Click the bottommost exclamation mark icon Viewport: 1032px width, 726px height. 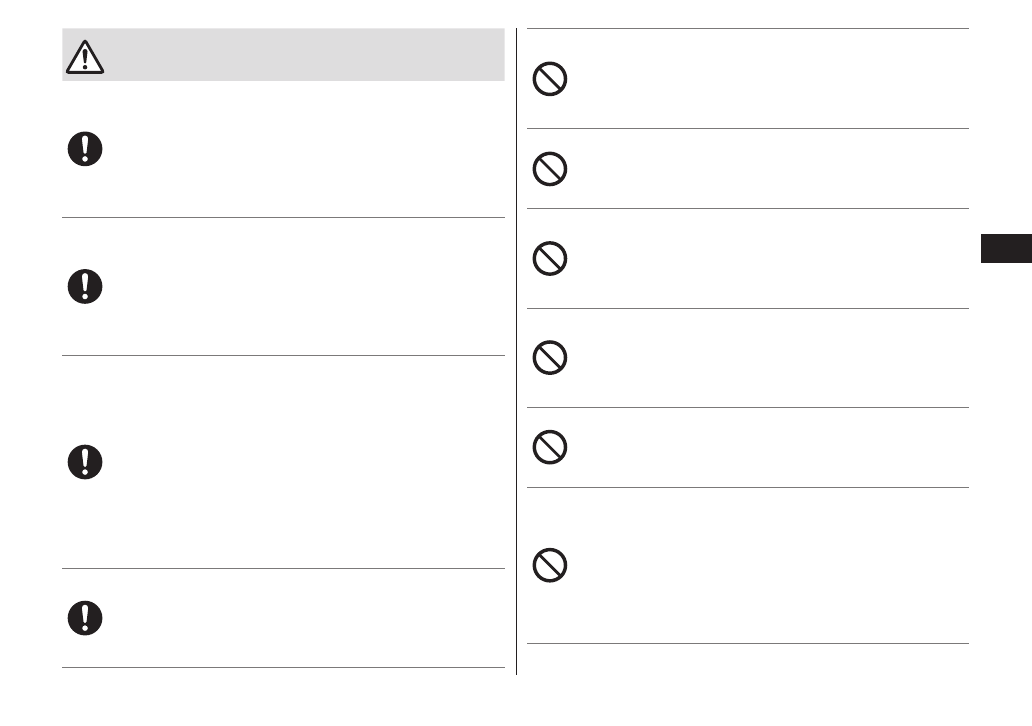point(85,618)
